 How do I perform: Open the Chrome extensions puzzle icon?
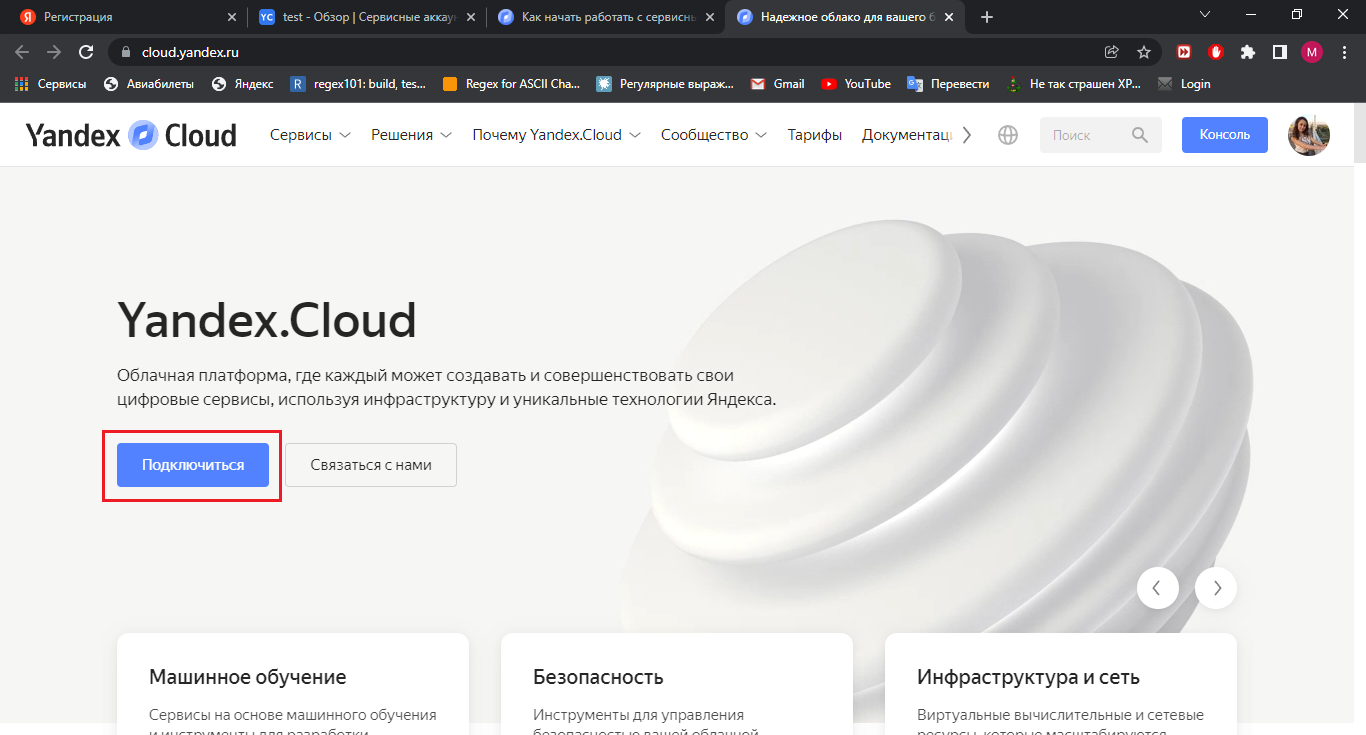1247,52
